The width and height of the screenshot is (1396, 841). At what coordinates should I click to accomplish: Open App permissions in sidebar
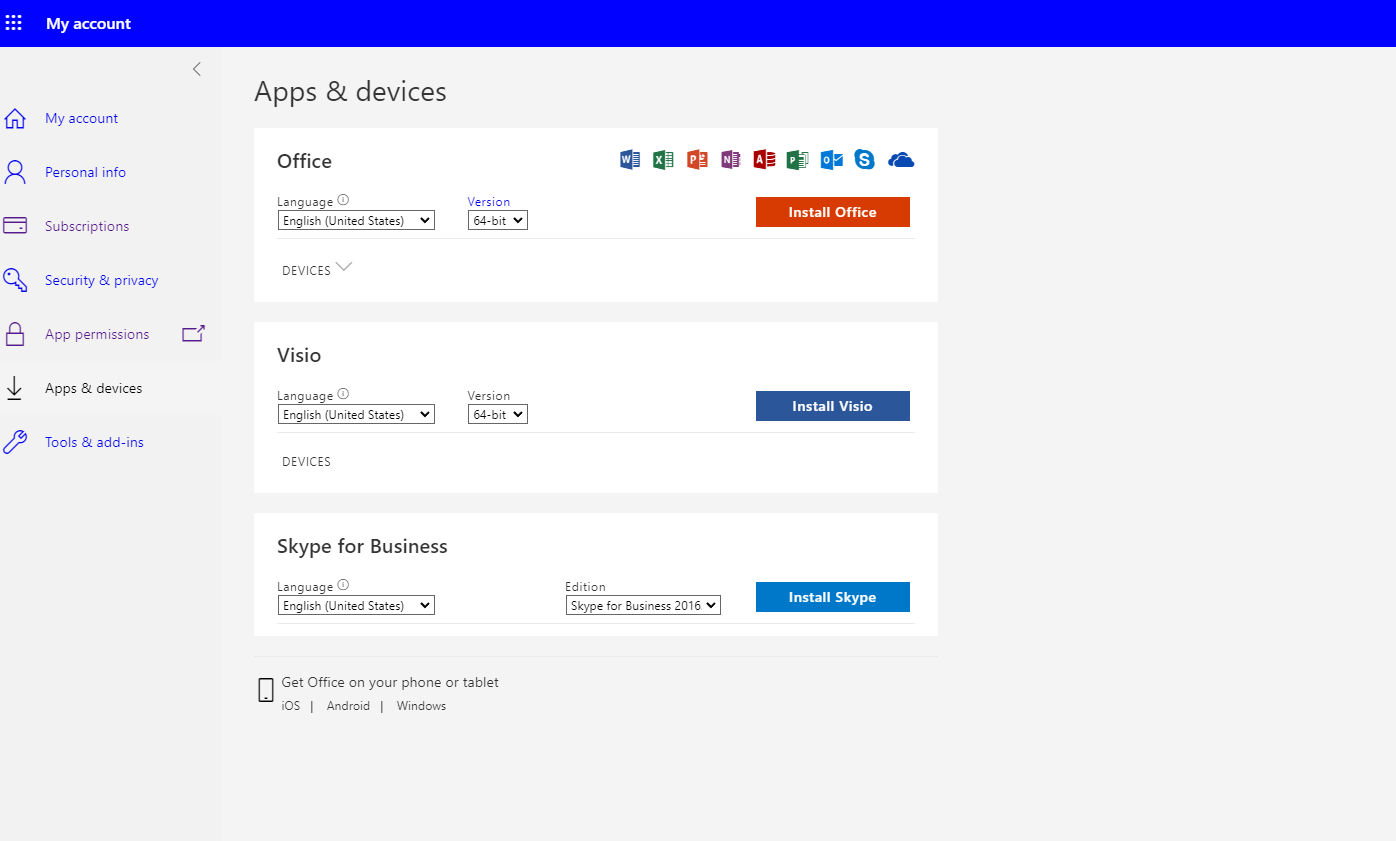point(97,334)
